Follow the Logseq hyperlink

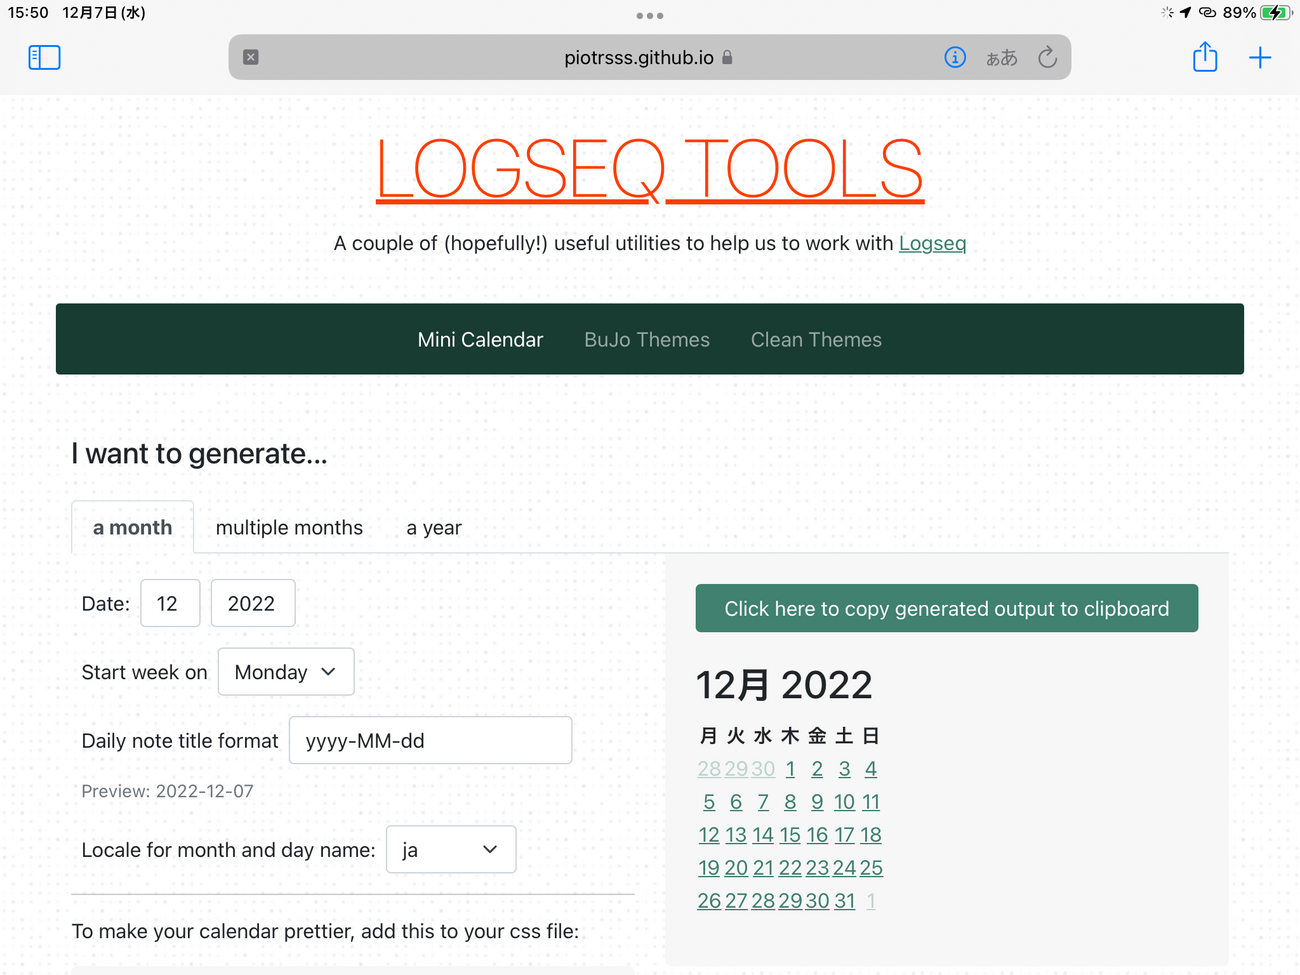tap(932, 243)
